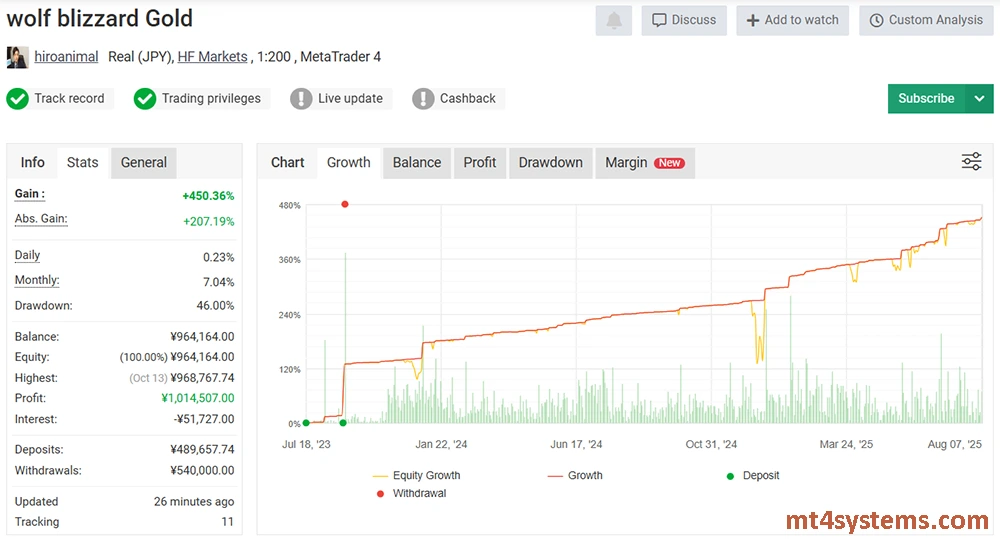Click the red withdrawal marker on chart

click(x=345, y=204)
